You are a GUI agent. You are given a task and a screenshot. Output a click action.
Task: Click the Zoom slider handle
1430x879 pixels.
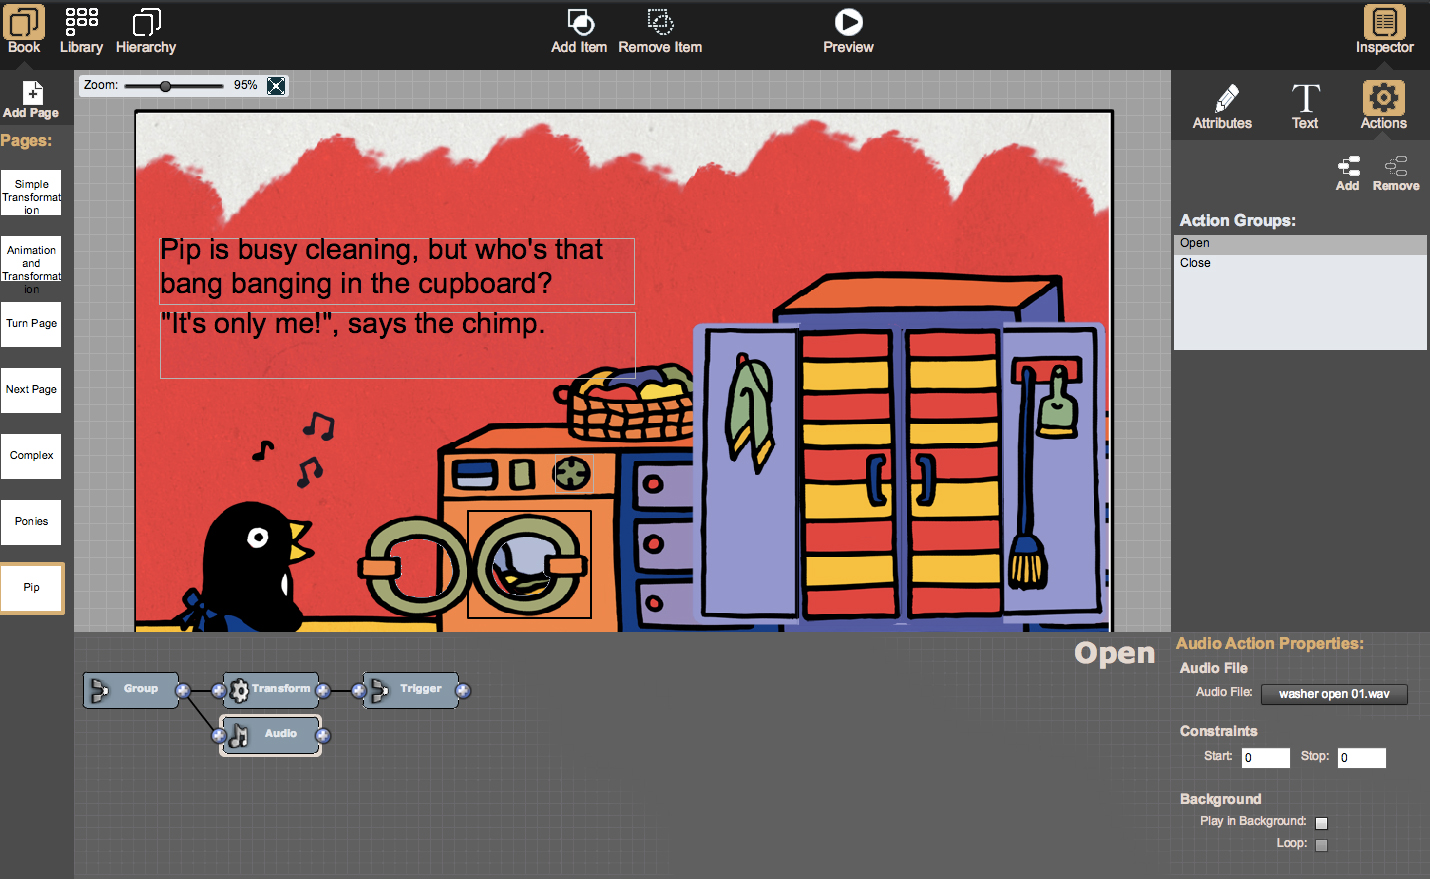(x=166, y=86)
